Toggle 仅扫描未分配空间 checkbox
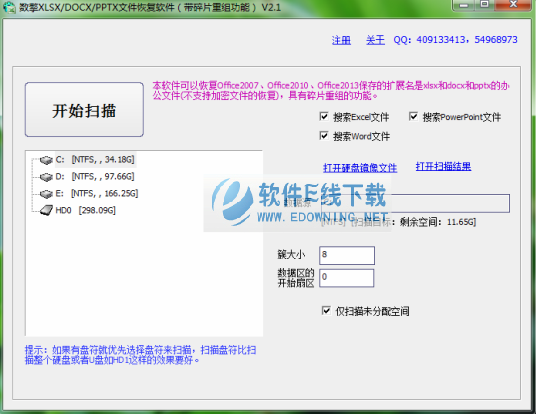The image size is (536, 414). (326, 311)
